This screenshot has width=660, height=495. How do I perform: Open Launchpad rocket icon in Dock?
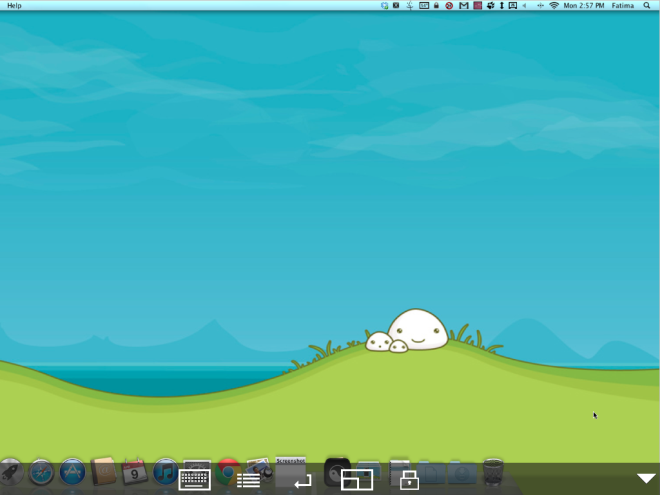coord(11,472)
